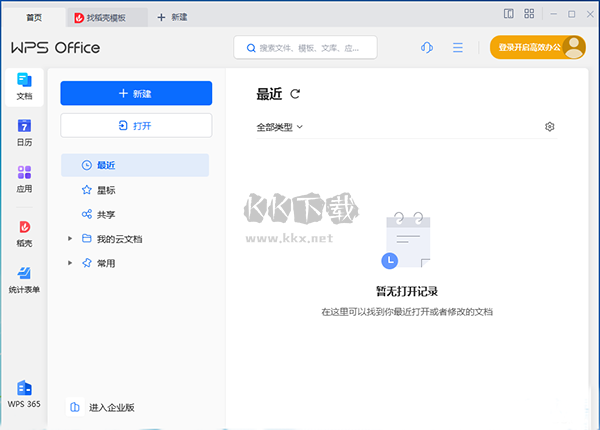Open the WPS 365 sidebar icon
The image size is (600, 430).
[24, 394]
